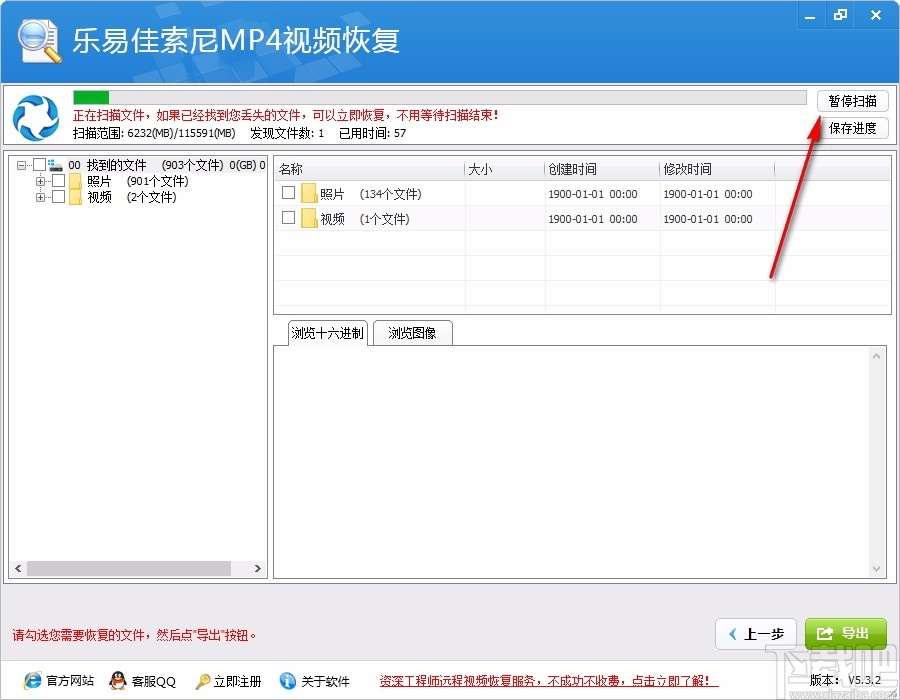Open the 官方网站 globe icon
This screenshot has height=700, width=900.
click(31, 681)
